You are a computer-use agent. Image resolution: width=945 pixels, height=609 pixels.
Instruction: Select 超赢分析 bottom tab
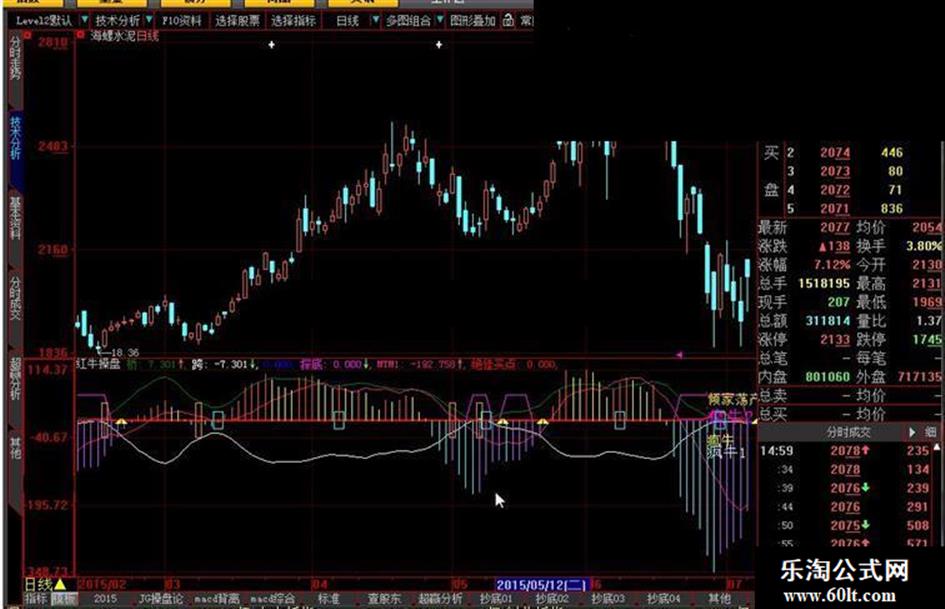(441, 599)
